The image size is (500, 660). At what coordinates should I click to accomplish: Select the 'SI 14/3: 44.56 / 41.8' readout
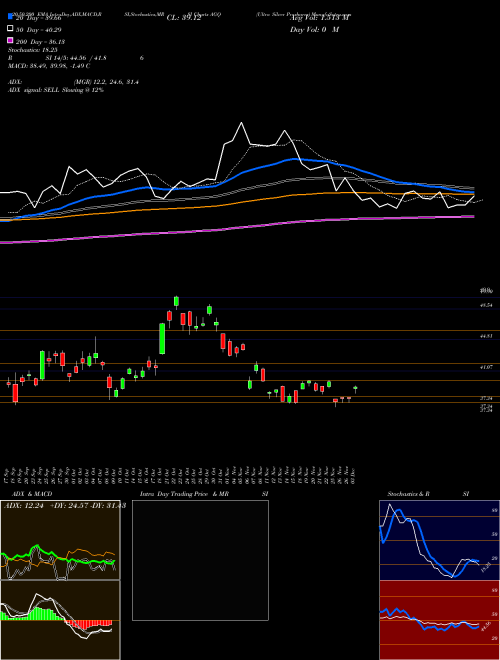click(x=76, y=58)
